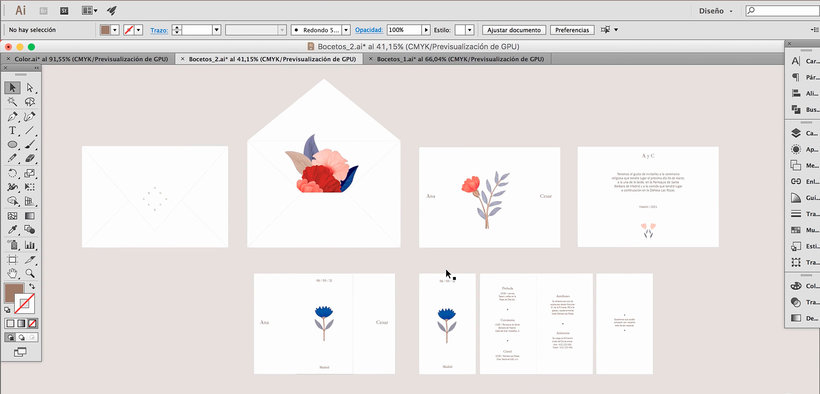Select the Free Transform tool
Viewport: 820px width, 394px height.
point(30,187)
